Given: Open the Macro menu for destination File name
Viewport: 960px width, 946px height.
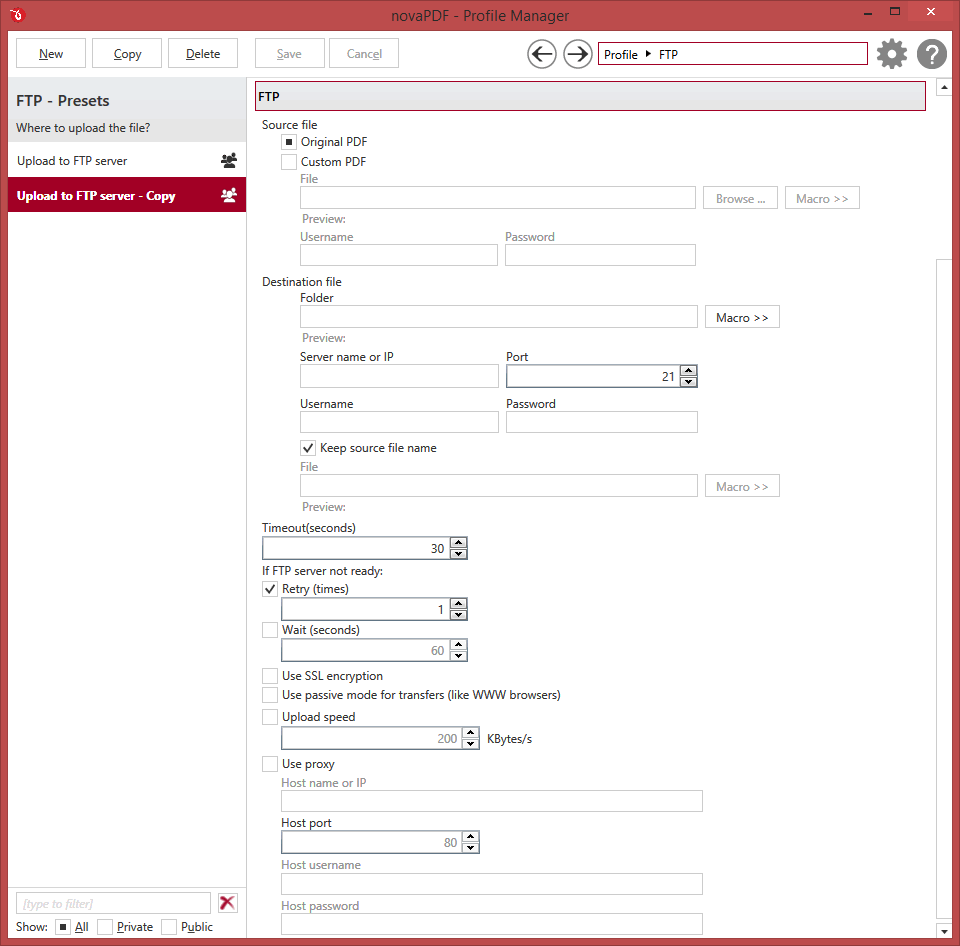Looking at the screenshot, I should 742,486.
